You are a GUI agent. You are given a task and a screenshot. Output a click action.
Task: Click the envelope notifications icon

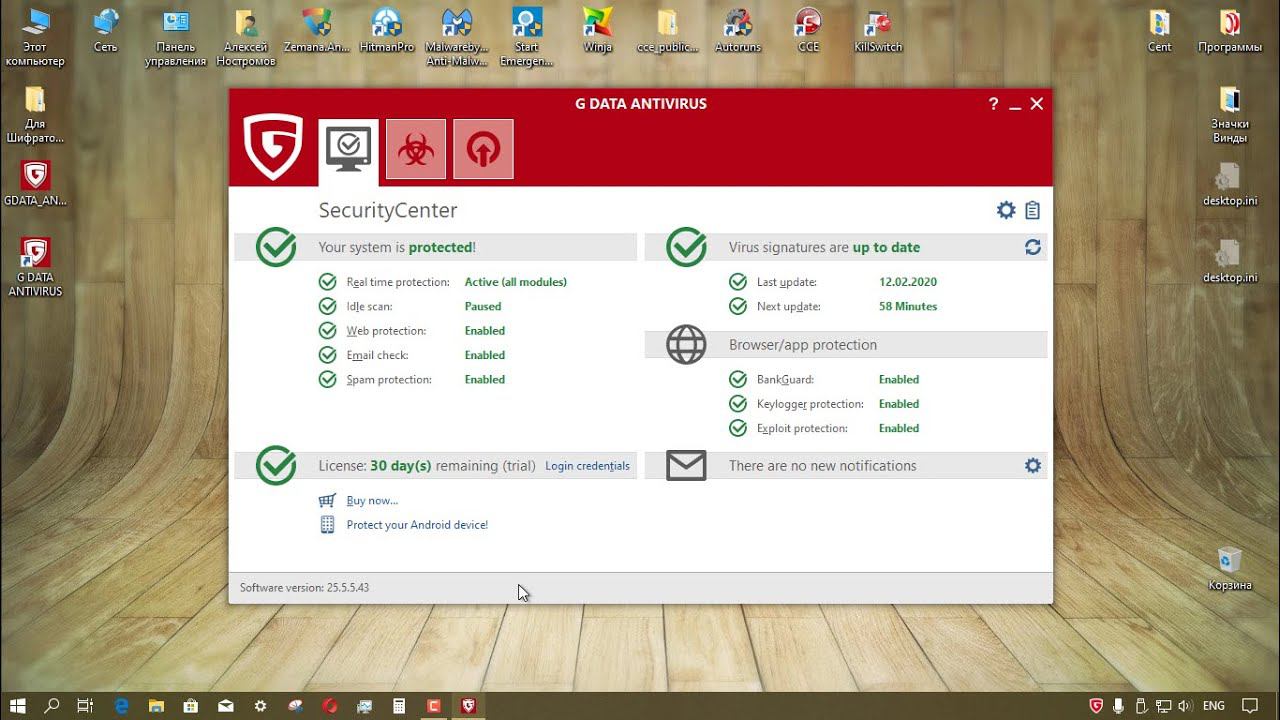[686, 465]
